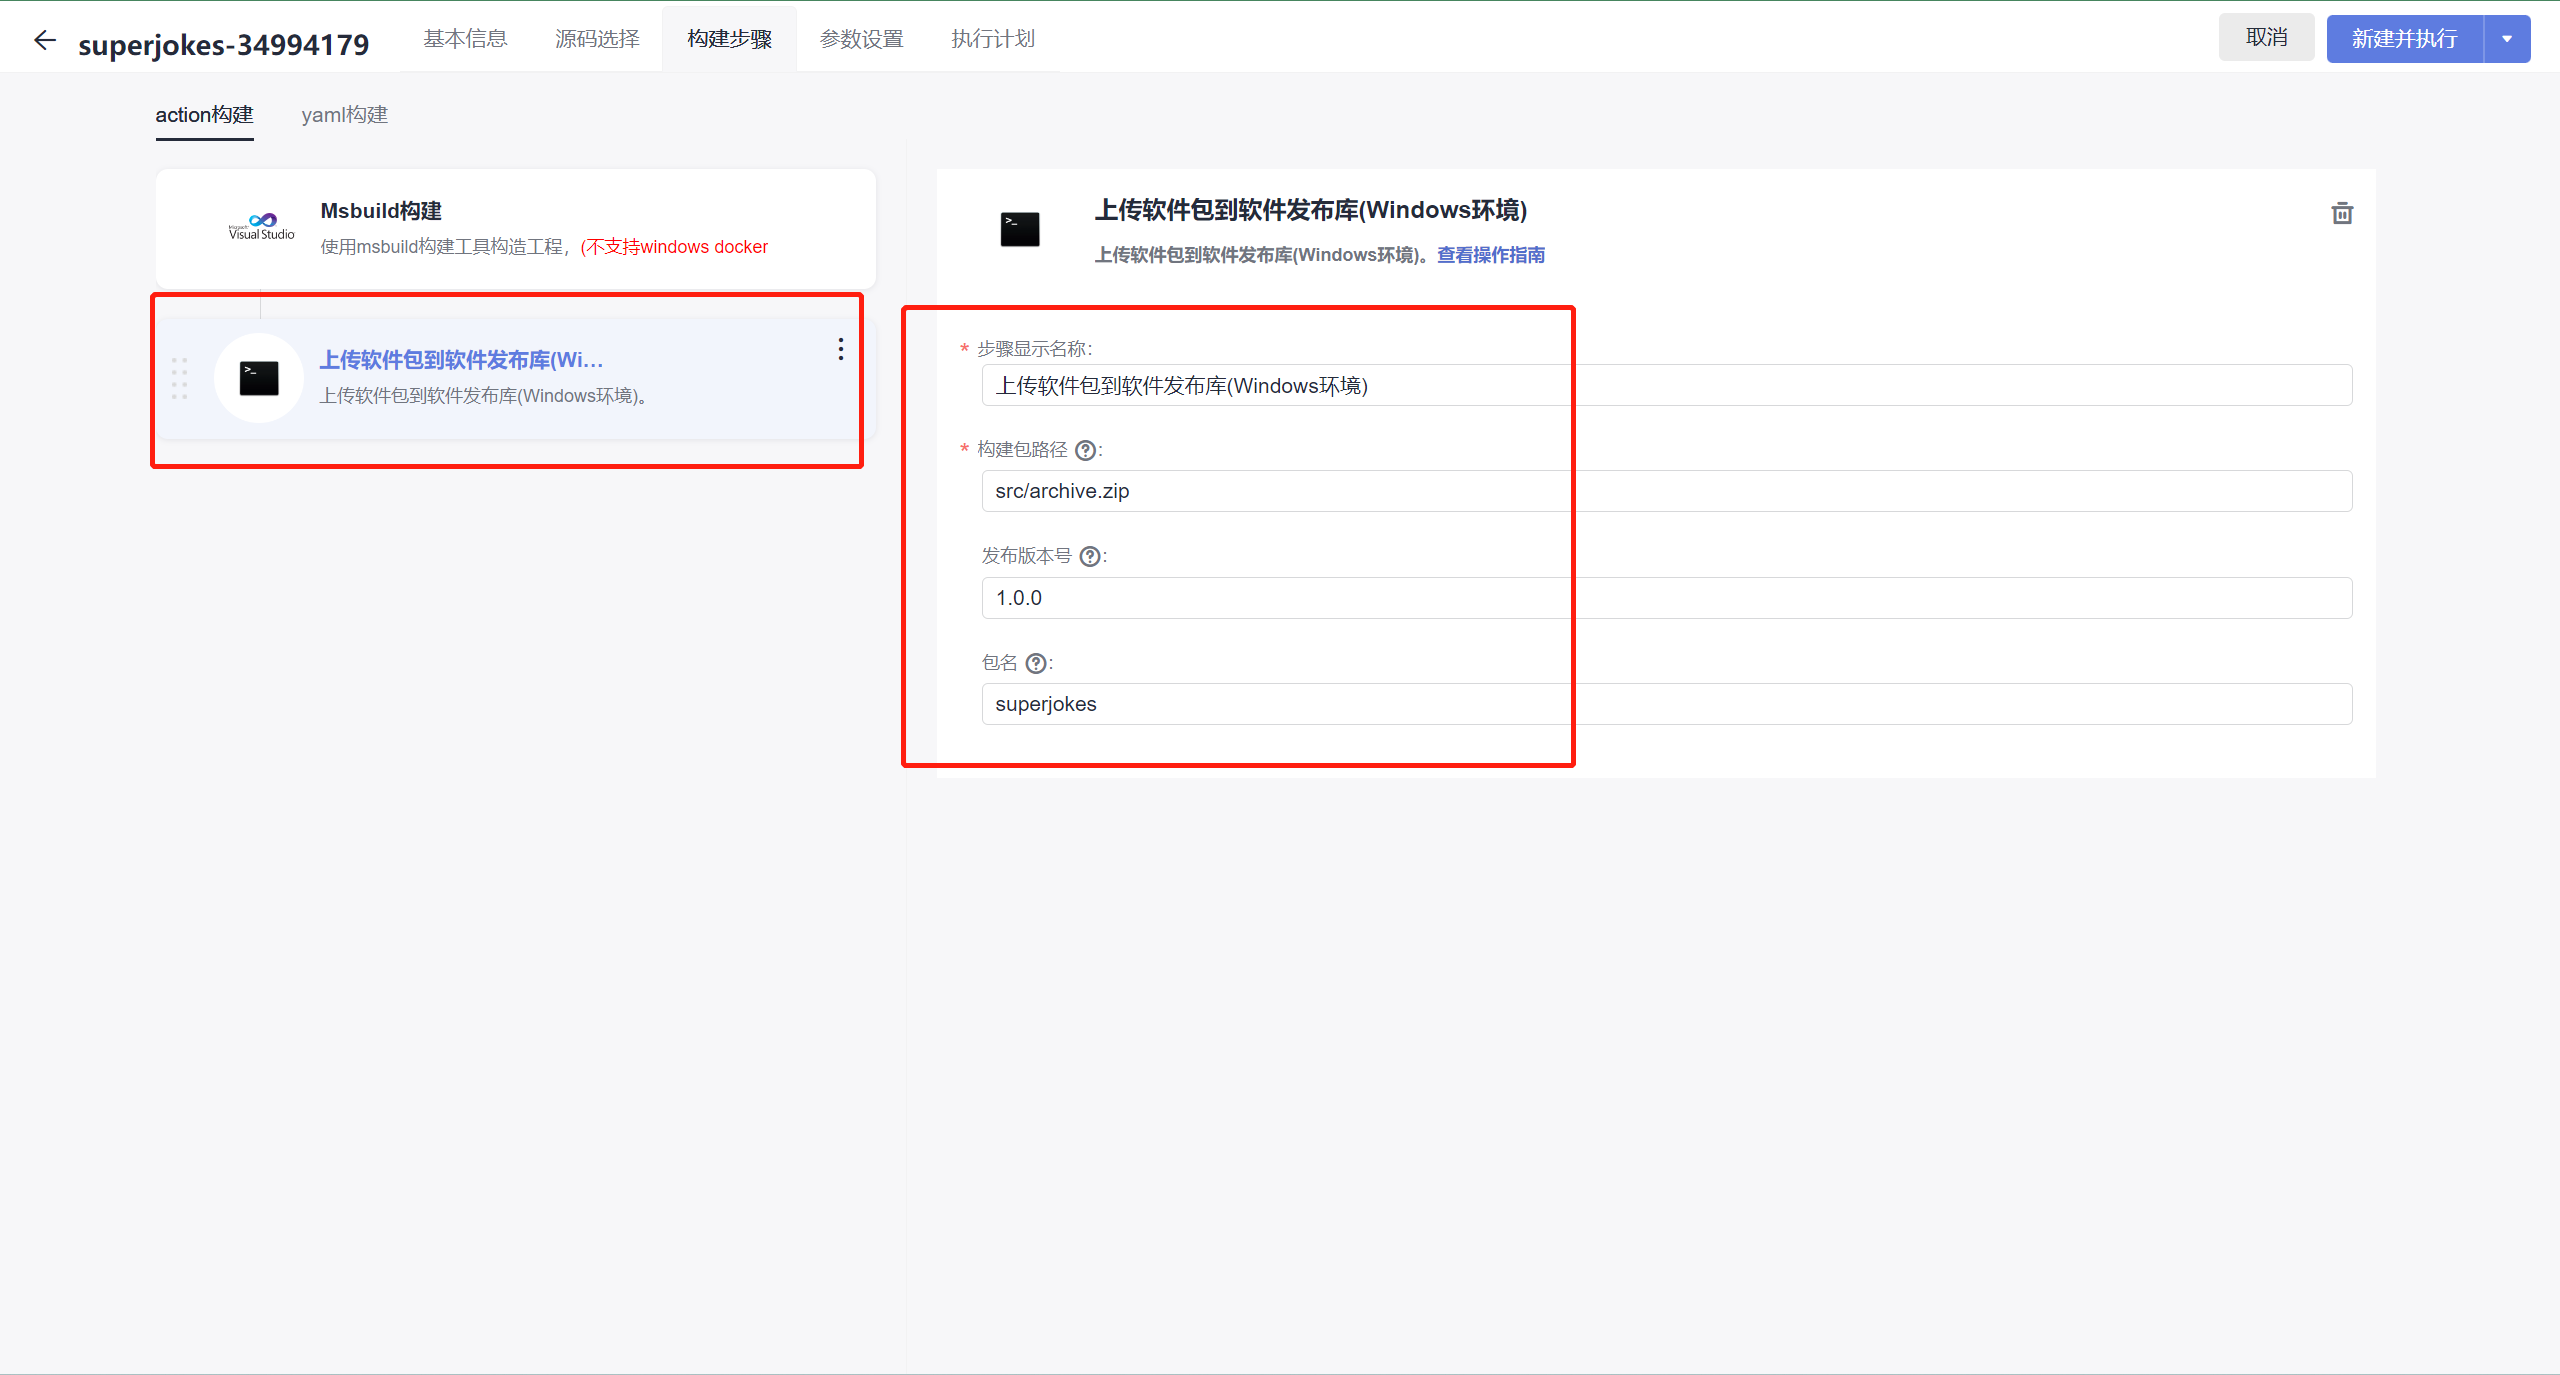This screenshot has width=2560, height=1375.
Task: Open the 基本信息 tab
Action: point(465,39)
